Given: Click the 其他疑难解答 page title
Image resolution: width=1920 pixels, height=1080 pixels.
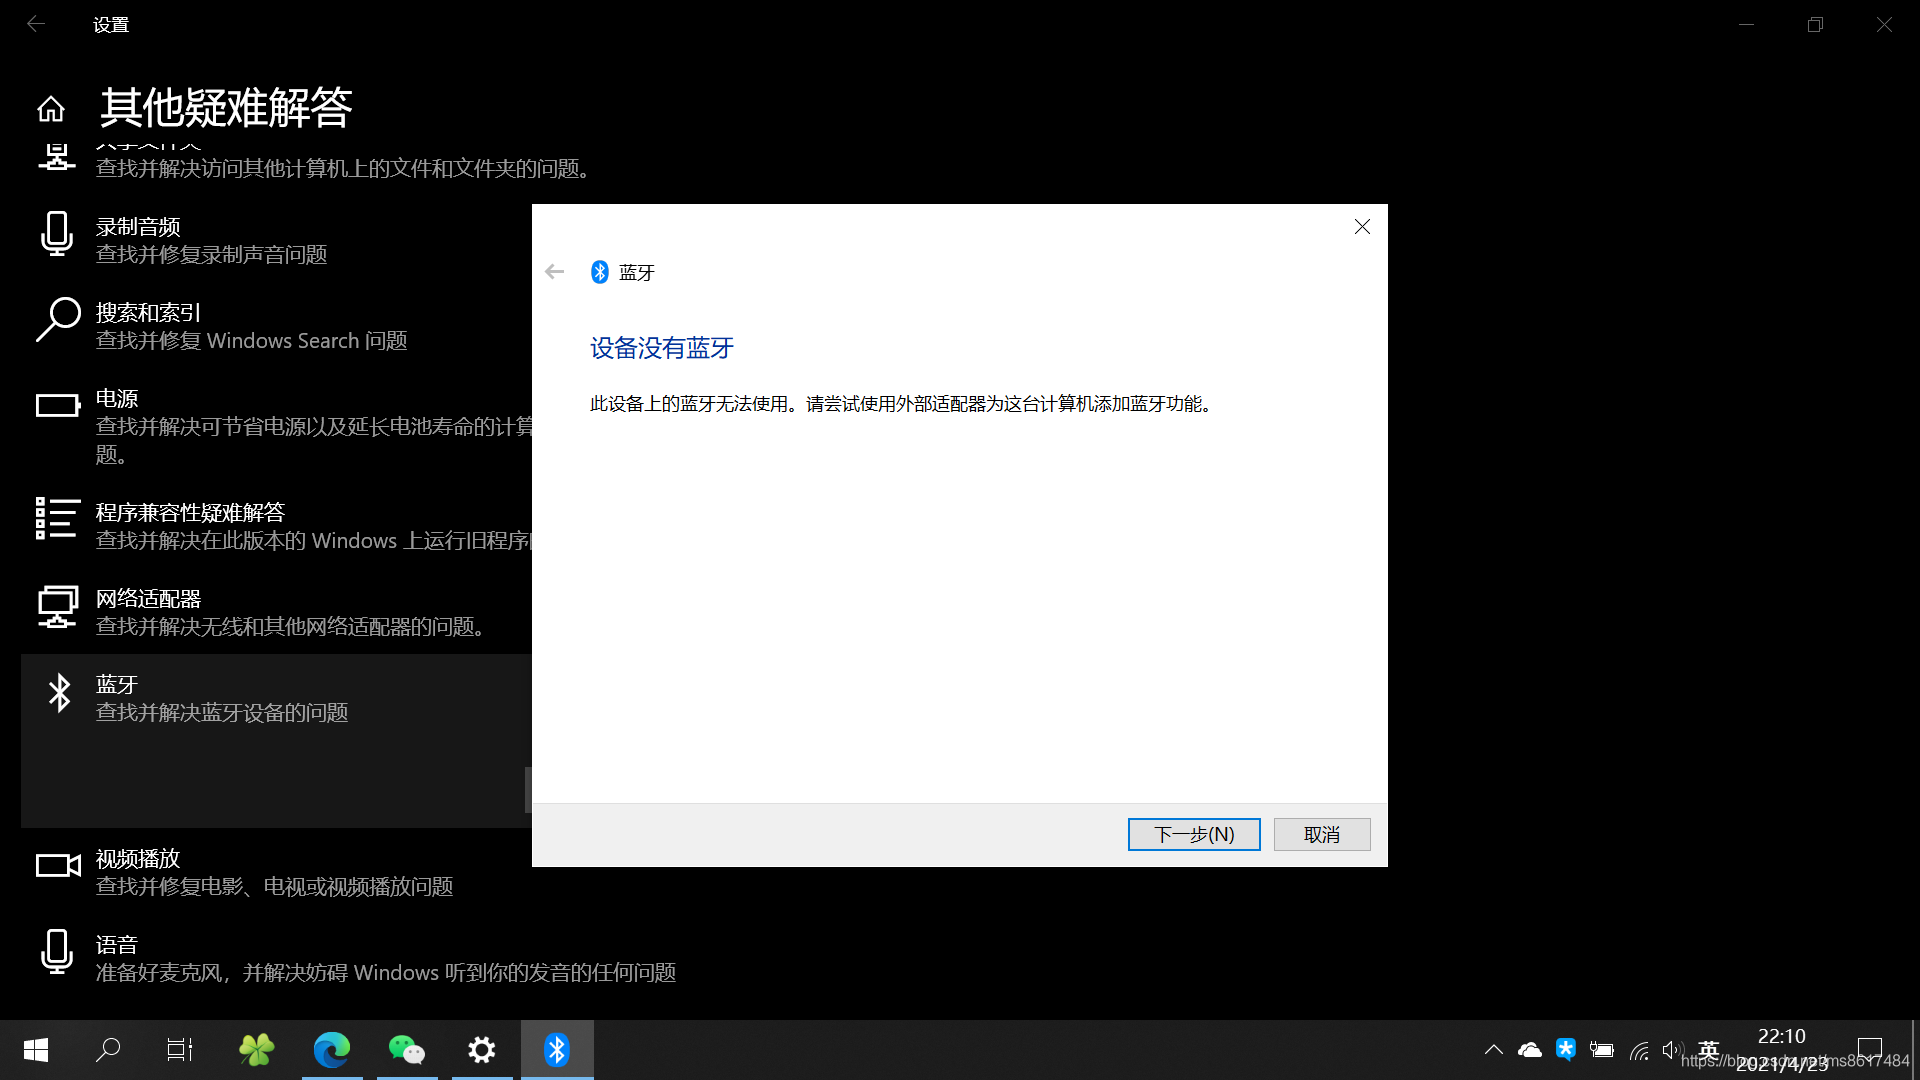Looking at the screenshot, I should pos(226,107).
